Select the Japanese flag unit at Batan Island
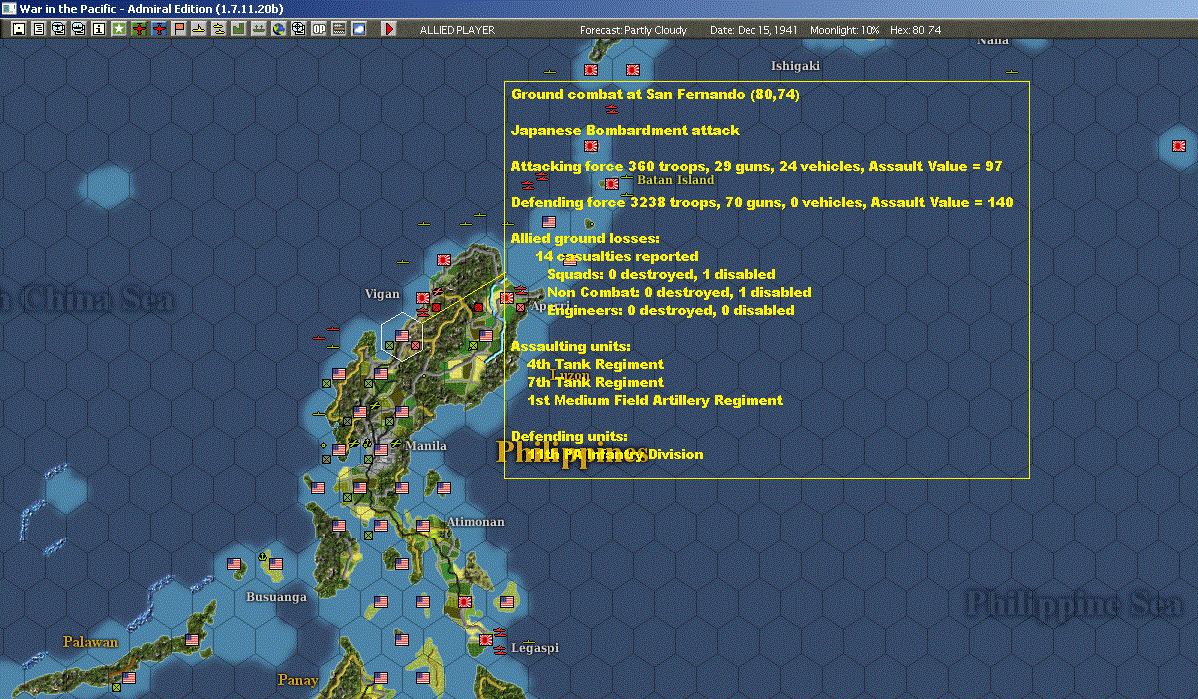Screen dimensions: 1198x699 coord(612,183)
